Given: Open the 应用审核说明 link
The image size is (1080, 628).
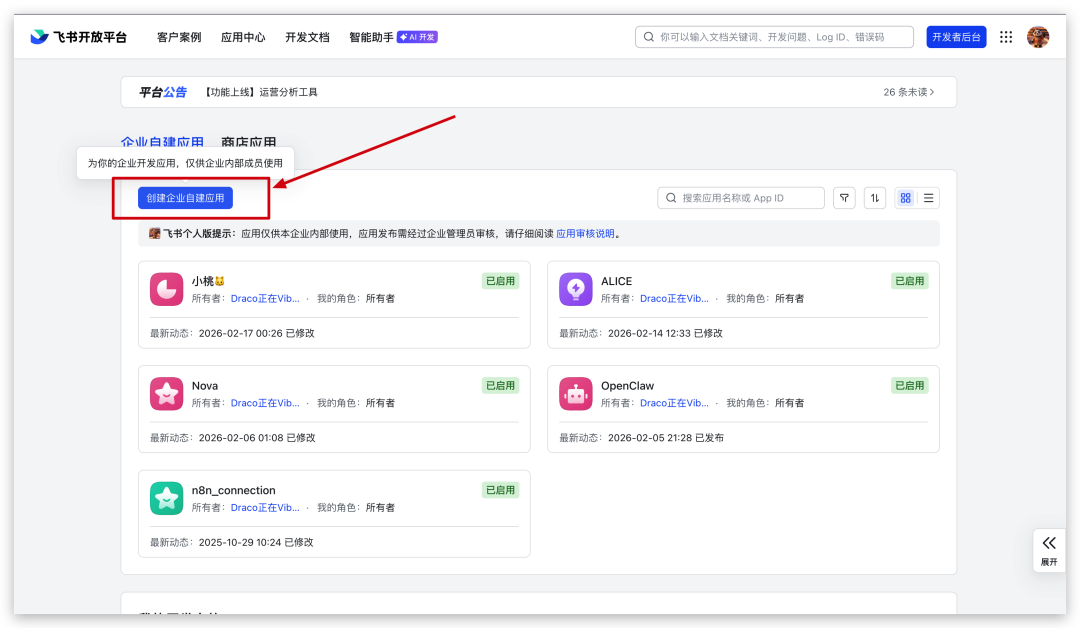Looking at the screenshot, I should (585, 234).
